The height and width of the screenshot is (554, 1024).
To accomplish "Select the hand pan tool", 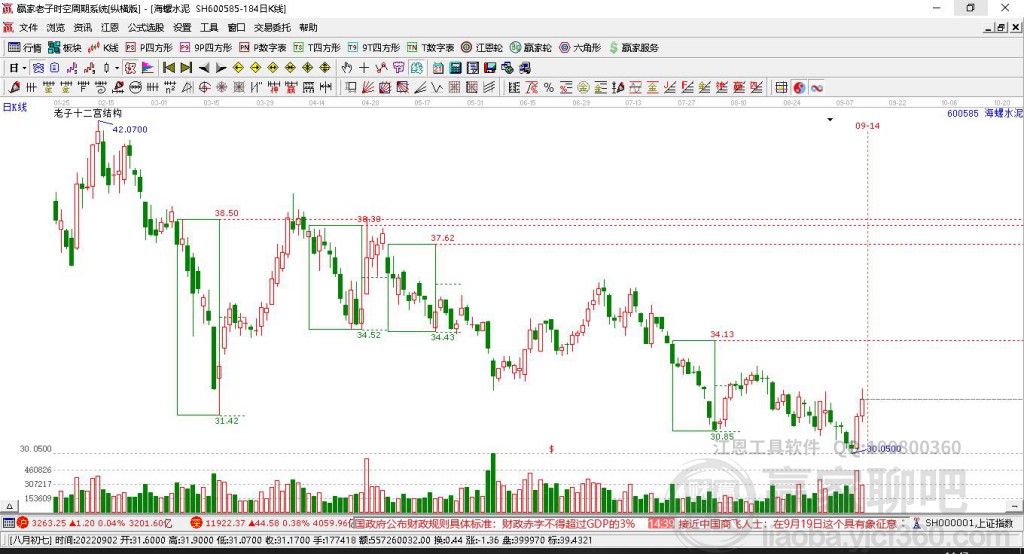I will click(x=346, y=68).
